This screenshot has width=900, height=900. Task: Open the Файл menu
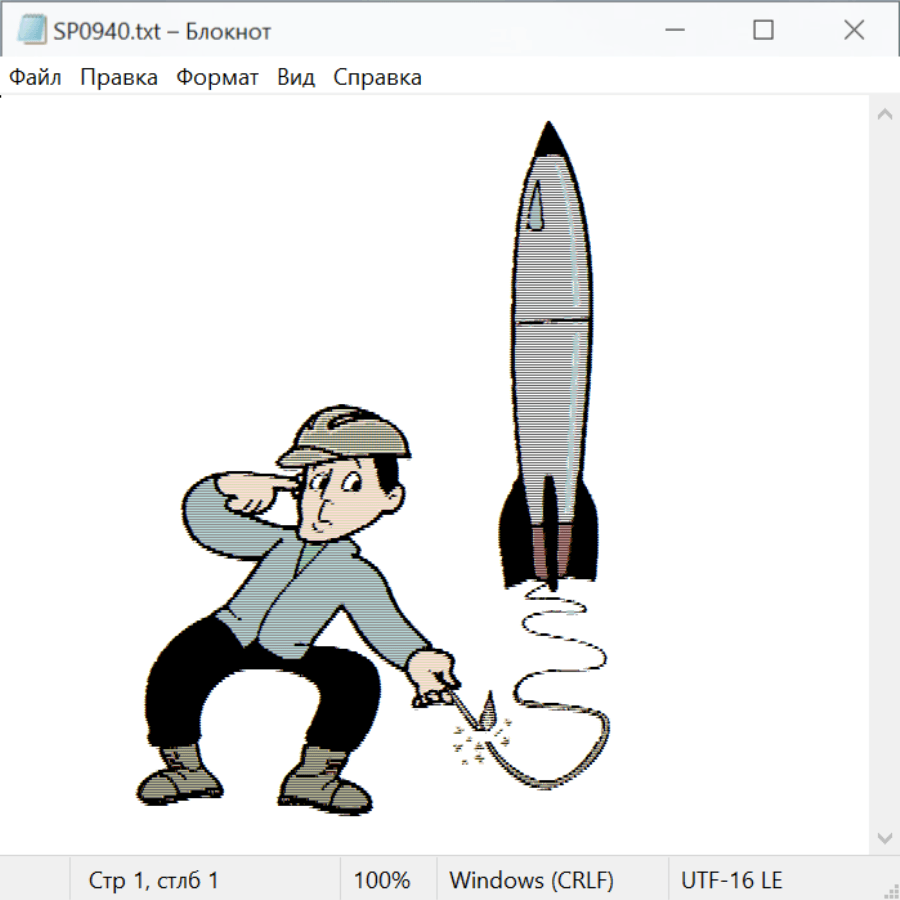click(x=36, y=78)
